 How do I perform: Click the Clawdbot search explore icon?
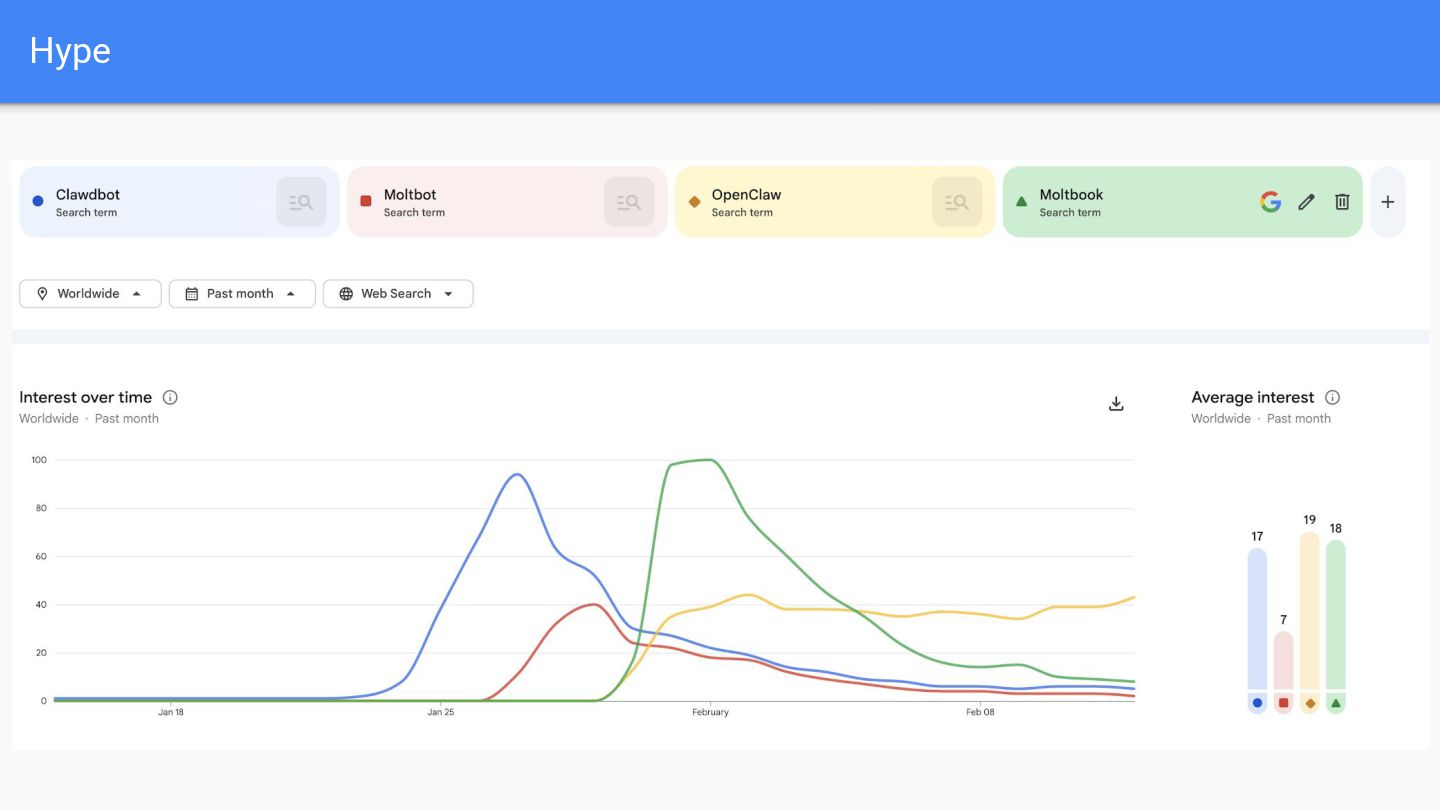(x=301, y=202)
